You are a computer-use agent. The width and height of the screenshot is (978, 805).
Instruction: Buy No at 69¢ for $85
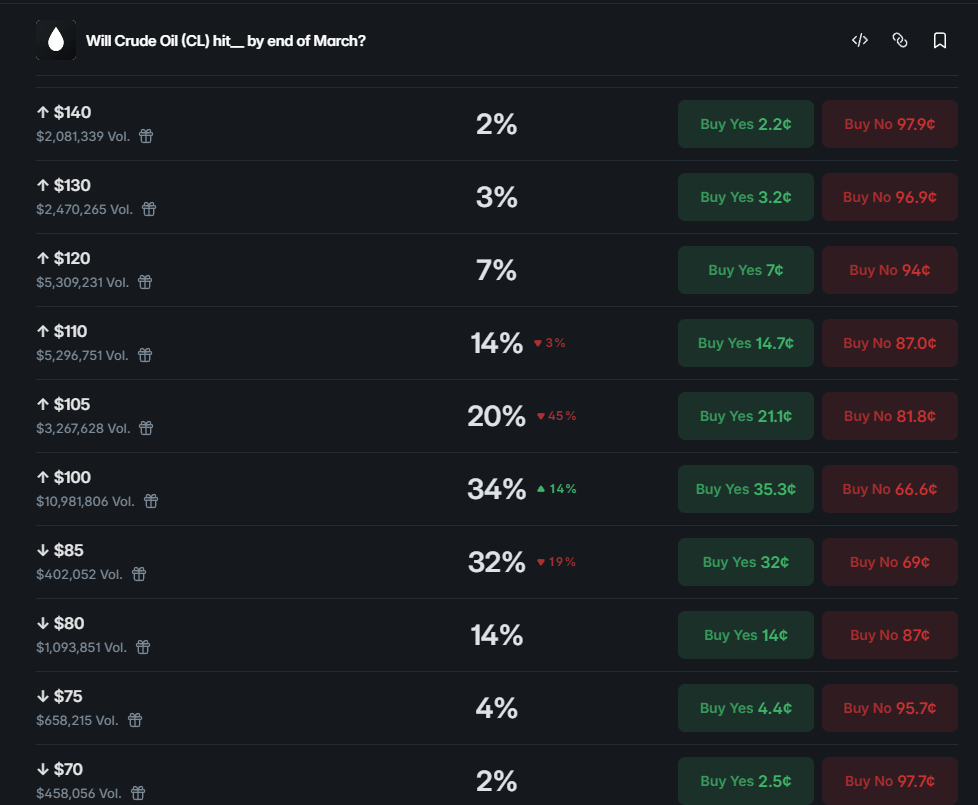[x=889, y=562]
